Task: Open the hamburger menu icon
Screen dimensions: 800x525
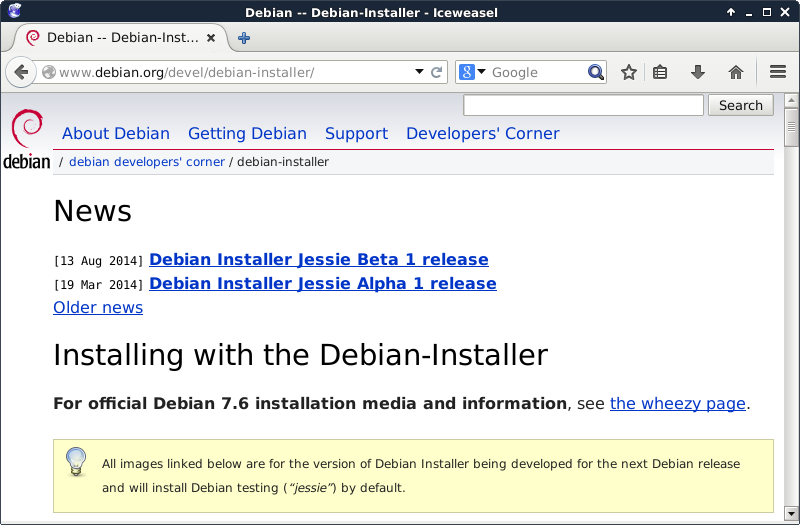Action: click(x=778, y=72)
